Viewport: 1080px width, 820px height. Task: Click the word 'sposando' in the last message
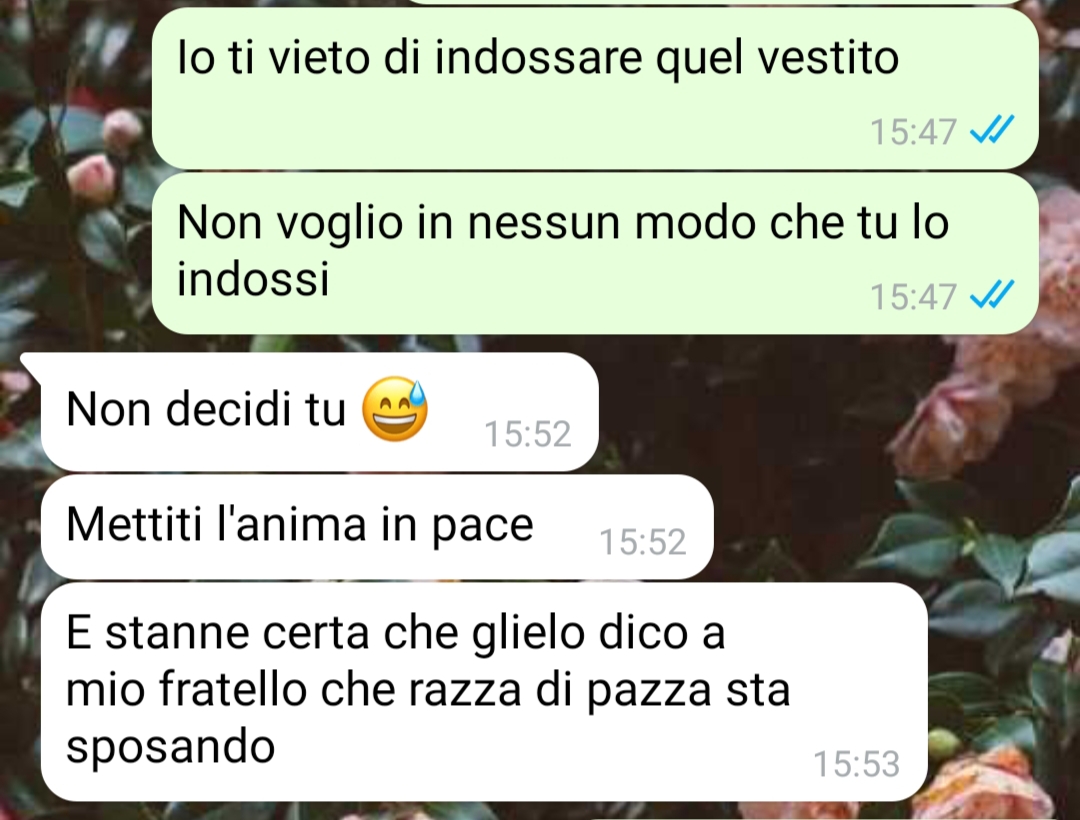(171, 748)
